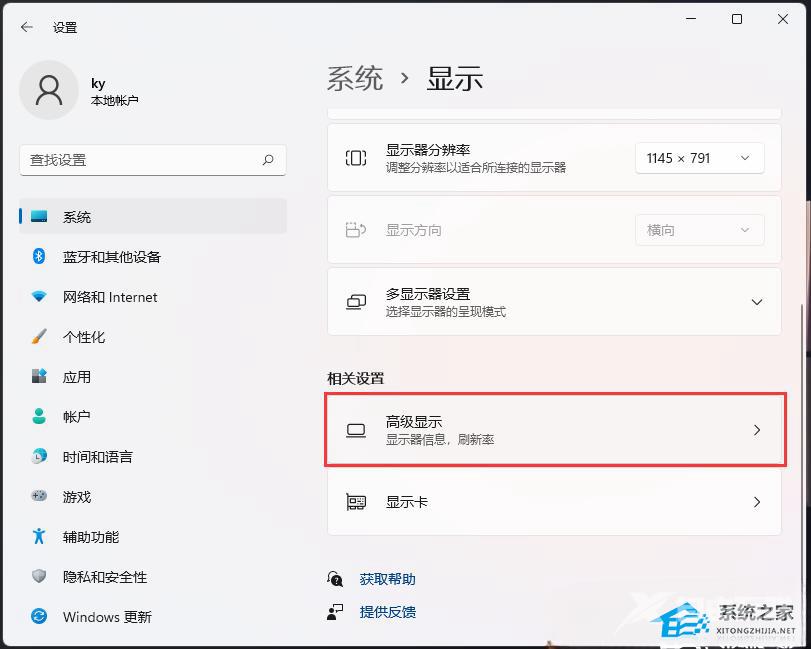811x649 pixels.
Task: Click the 提供反馈 feedback person icon
Action: pyautogui.click(x=335, y=612)
